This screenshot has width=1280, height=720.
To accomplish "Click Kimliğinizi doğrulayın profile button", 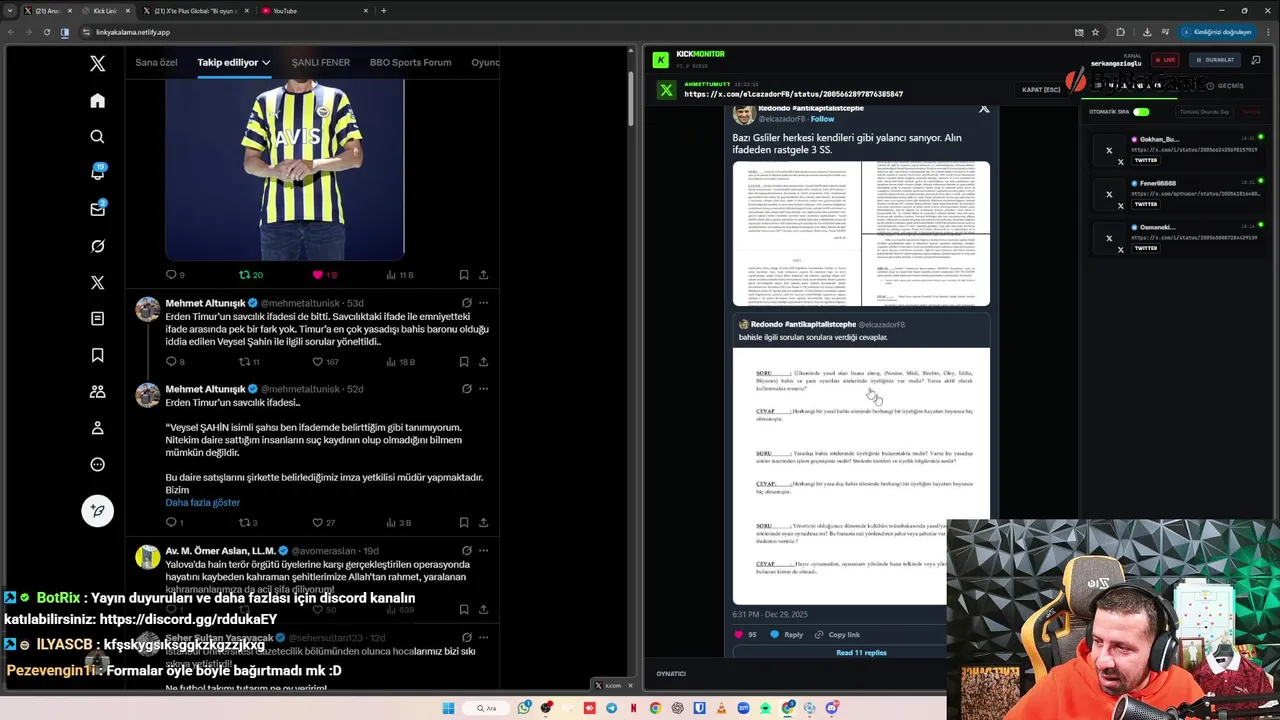I will (1216, 32).
